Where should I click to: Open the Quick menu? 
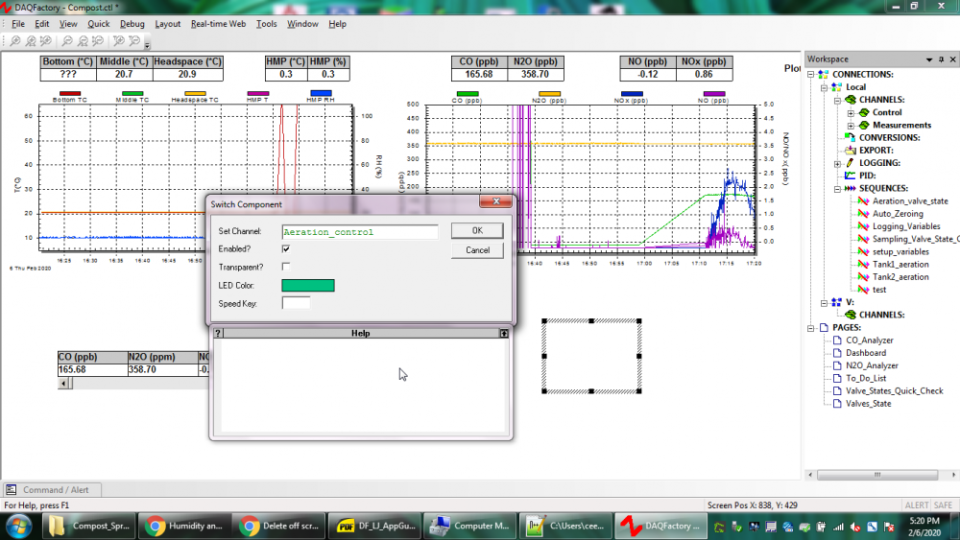tap(98, 24)
